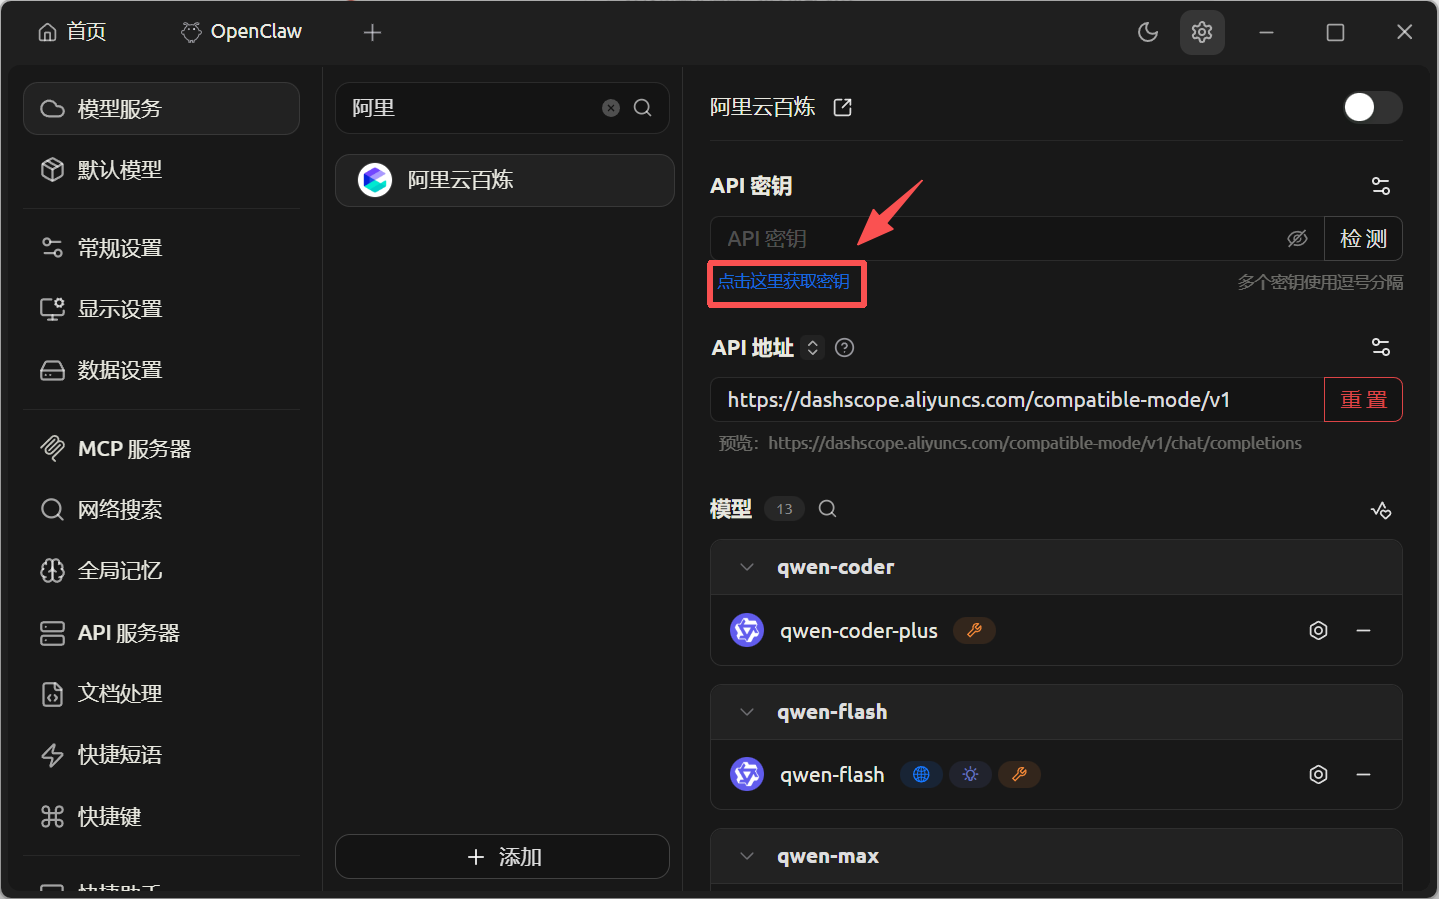Click the API 密钥 settings sliders icon
1439x899 pixels.
1380,186
